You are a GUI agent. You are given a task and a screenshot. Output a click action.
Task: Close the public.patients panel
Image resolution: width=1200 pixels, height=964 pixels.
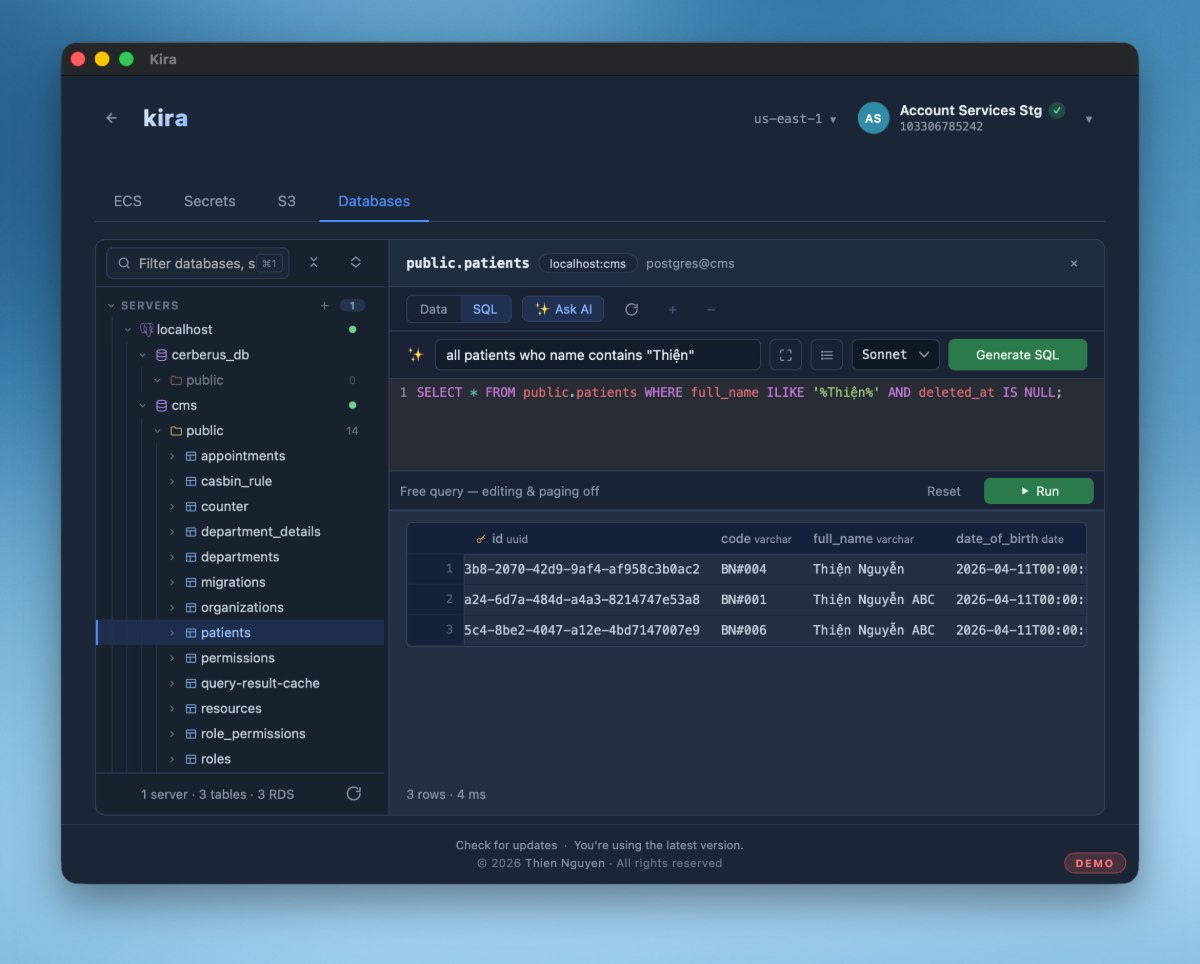[x=1074, y=264]
